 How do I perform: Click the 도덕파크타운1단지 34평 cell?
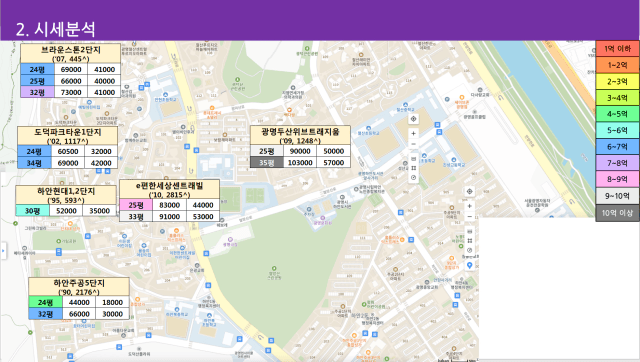click(34, 163)
